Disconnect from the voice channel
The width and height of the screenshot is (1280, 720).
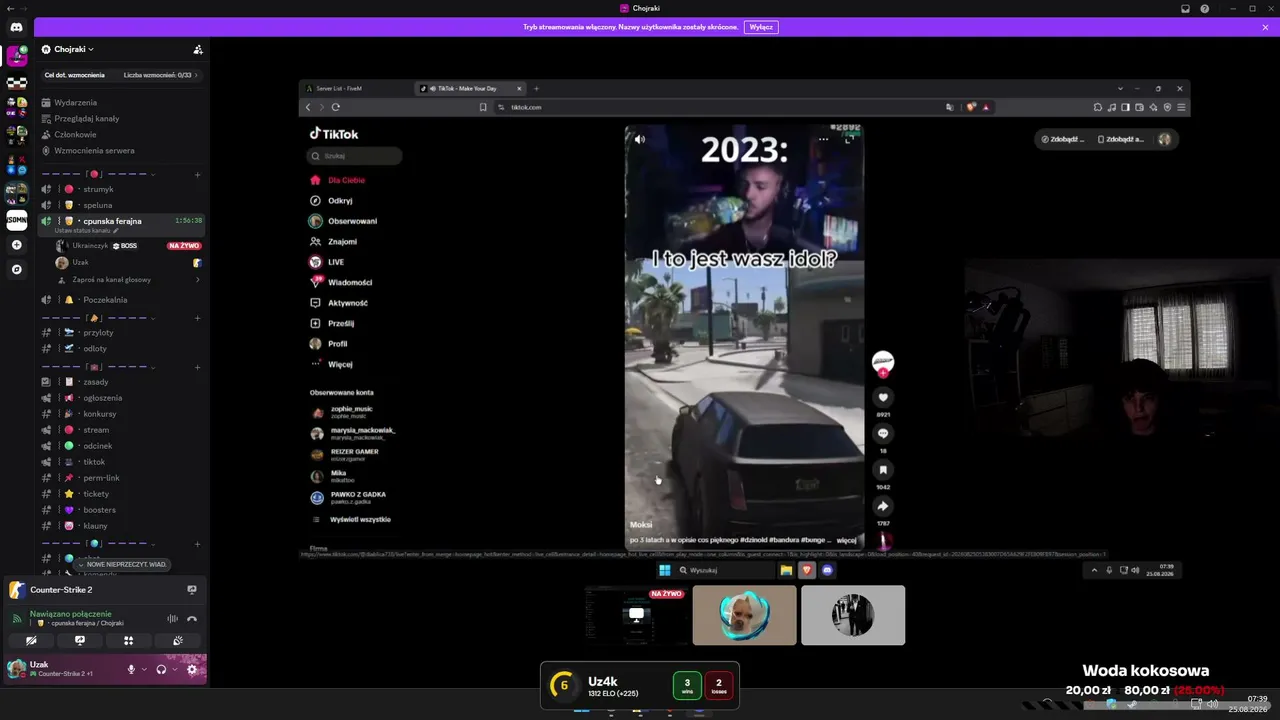(192, 619)
